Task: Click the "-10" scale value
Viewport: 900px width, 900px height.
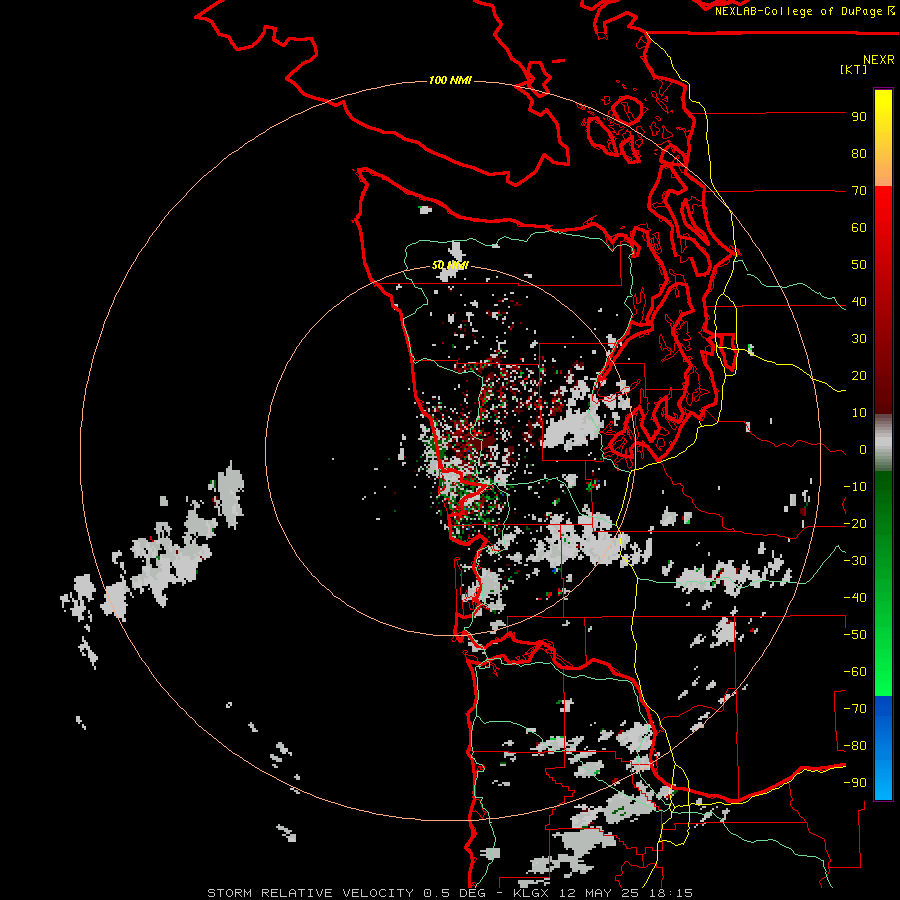Action: click(x=855, y=487)
